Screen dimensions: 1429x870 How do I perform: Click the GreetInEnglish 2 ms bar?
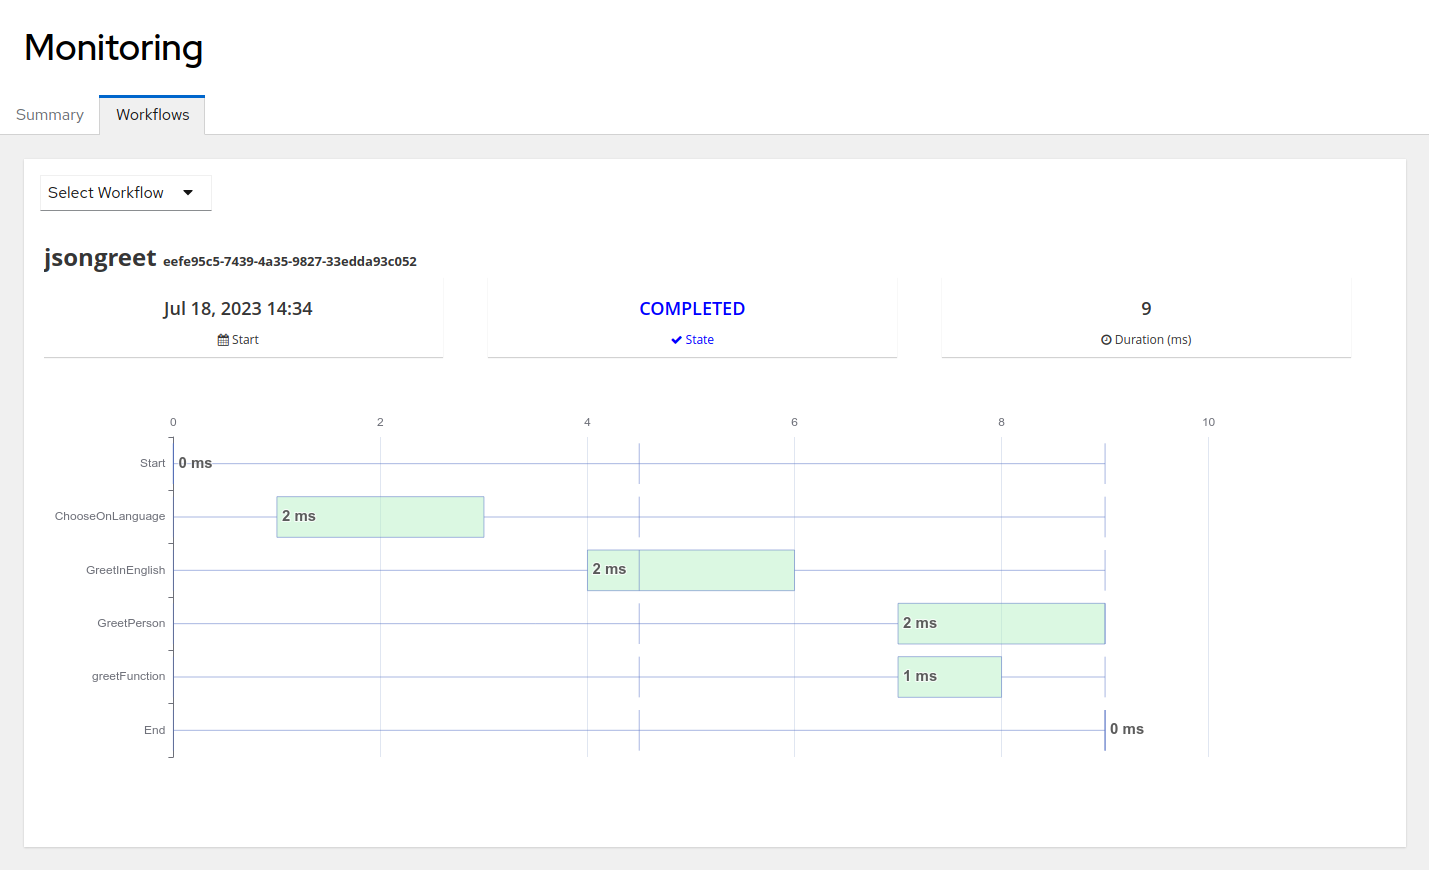(x=690, y=569)
